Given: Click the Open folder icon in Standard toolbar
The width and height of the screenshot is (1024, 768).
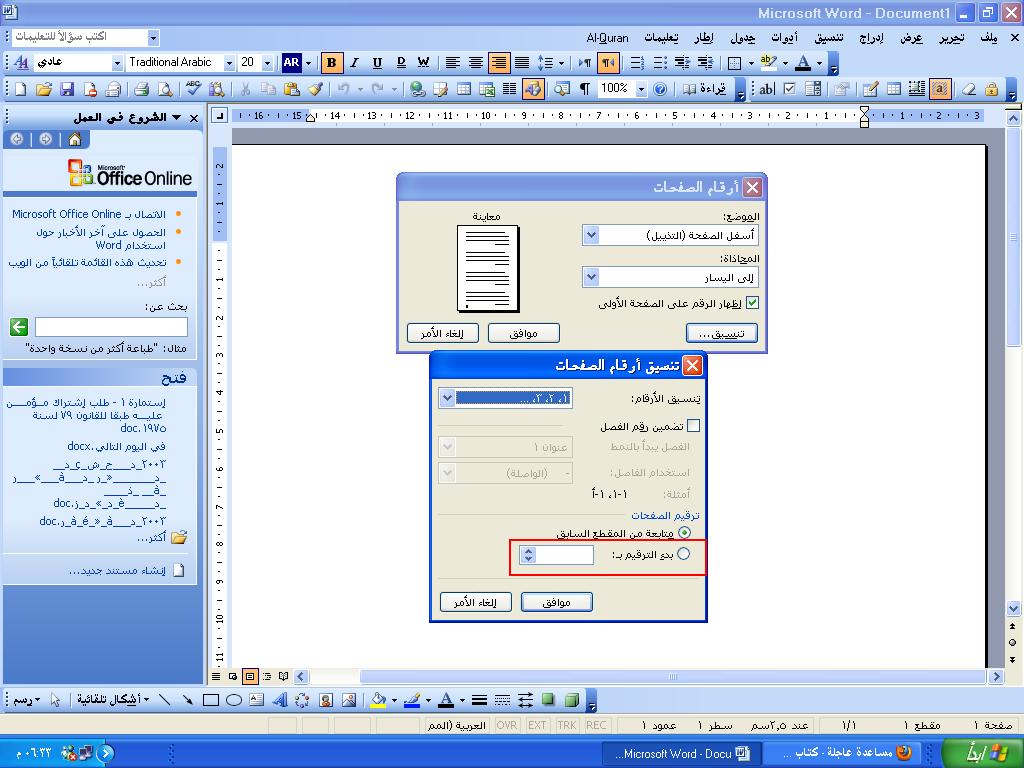Looking at the screenshot, I should coord(44,89).
